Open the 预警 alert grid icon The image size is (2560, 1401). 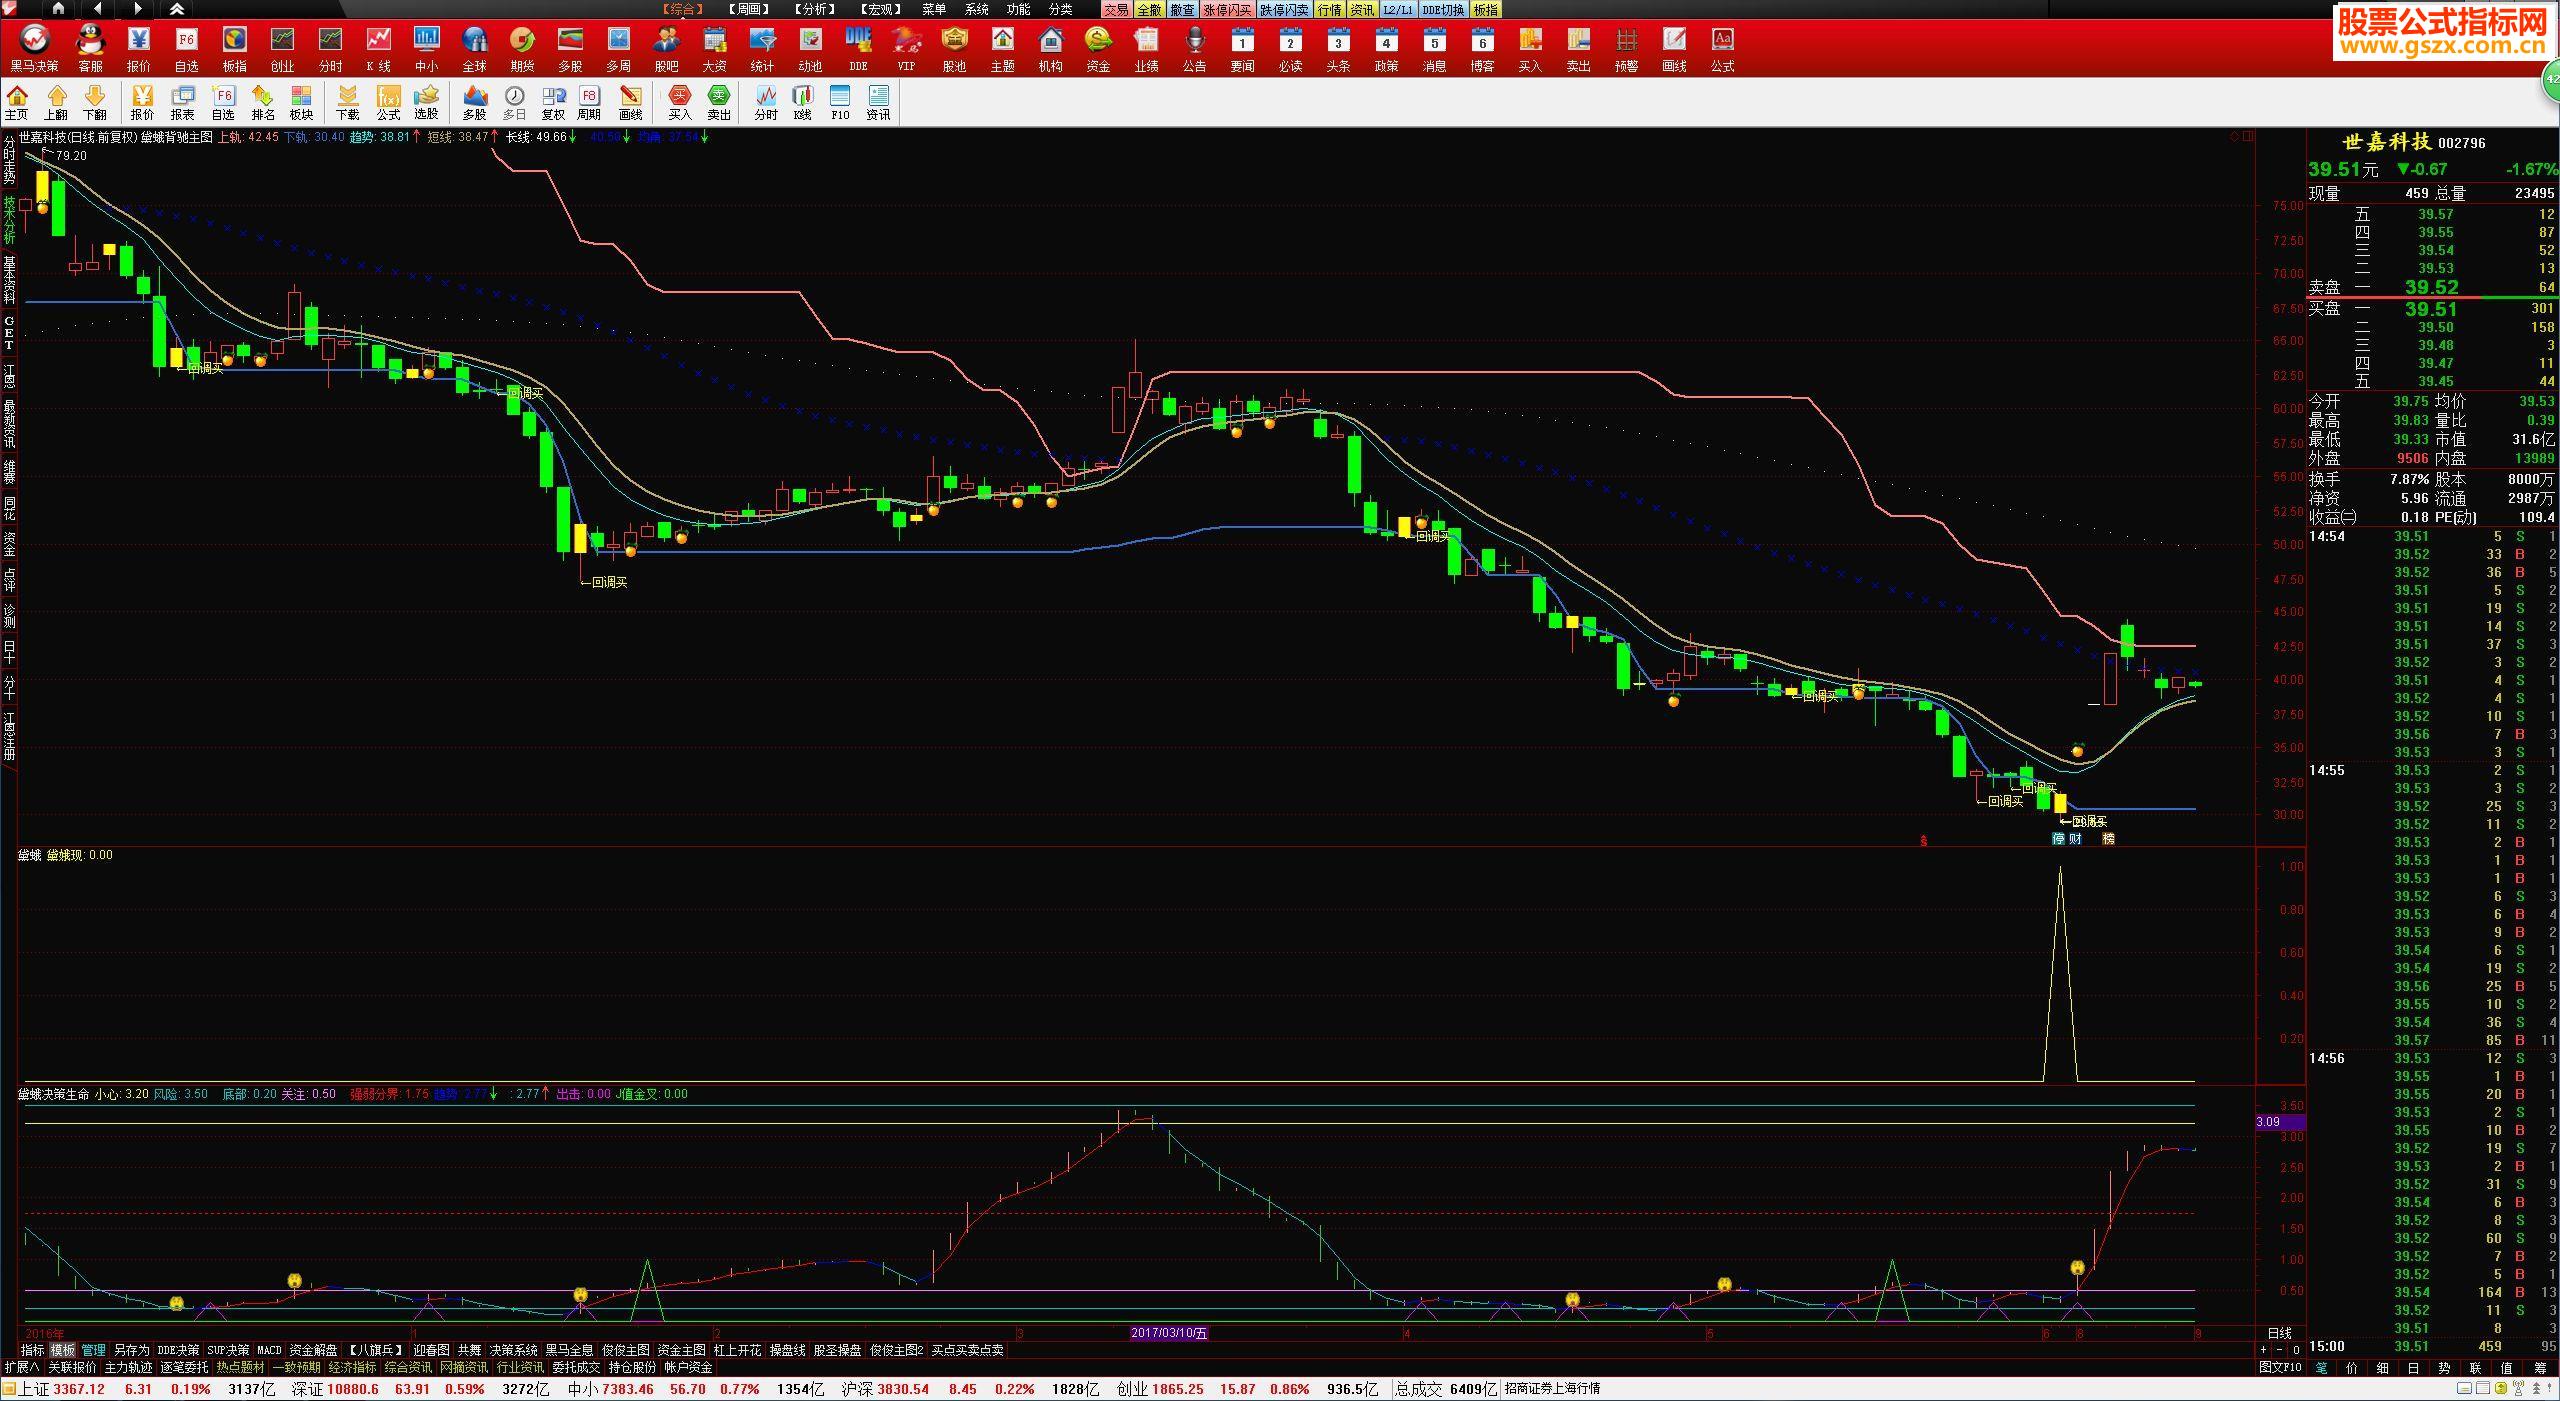[x=1626, y=48]
